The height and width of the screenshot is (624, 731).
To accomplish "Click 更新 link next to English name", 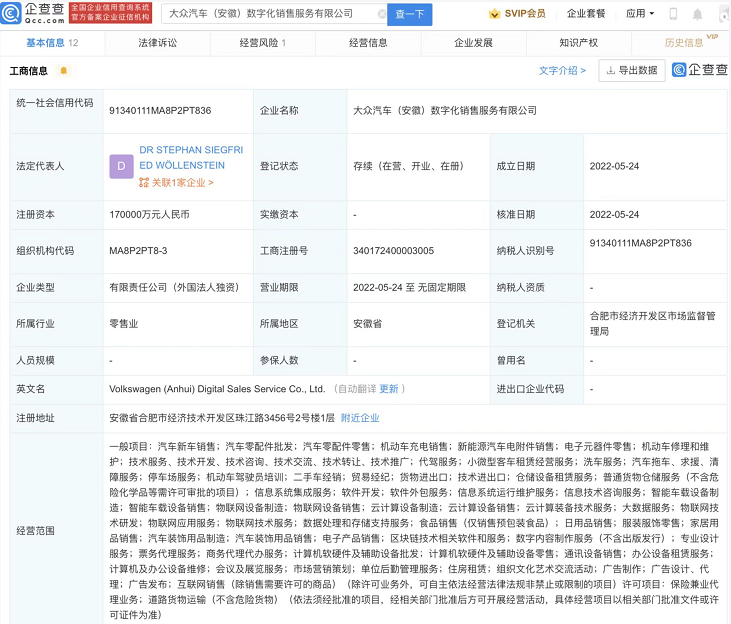I will pyautogui.click(x=388, y=389).
